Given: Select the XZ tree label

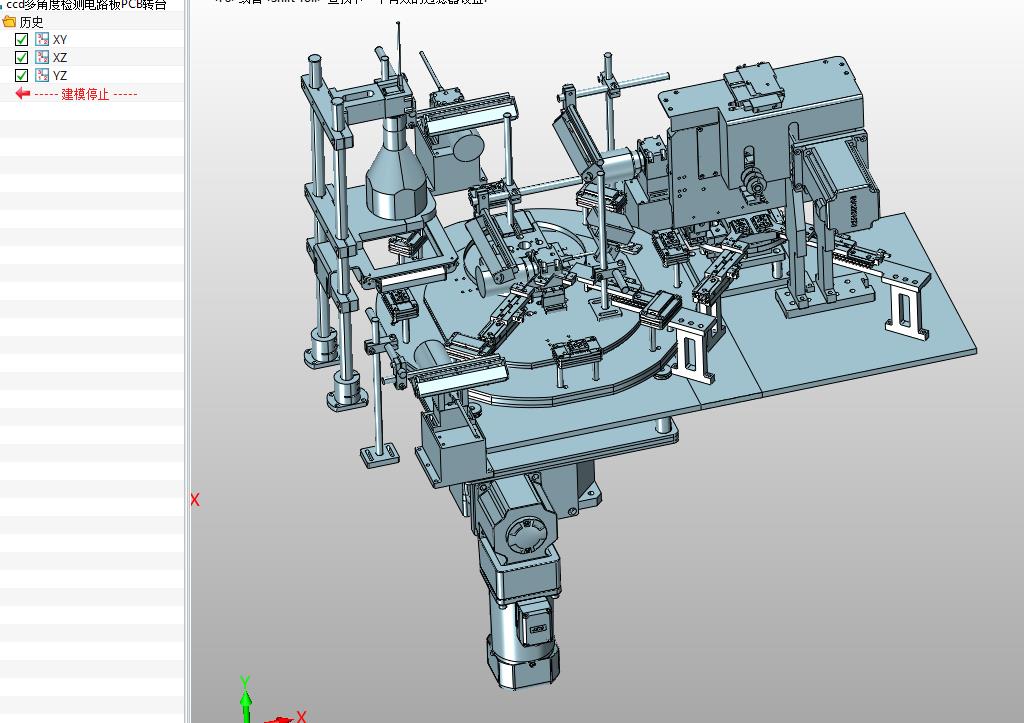Looking at the screenshot, I should (x=60, y=58).
